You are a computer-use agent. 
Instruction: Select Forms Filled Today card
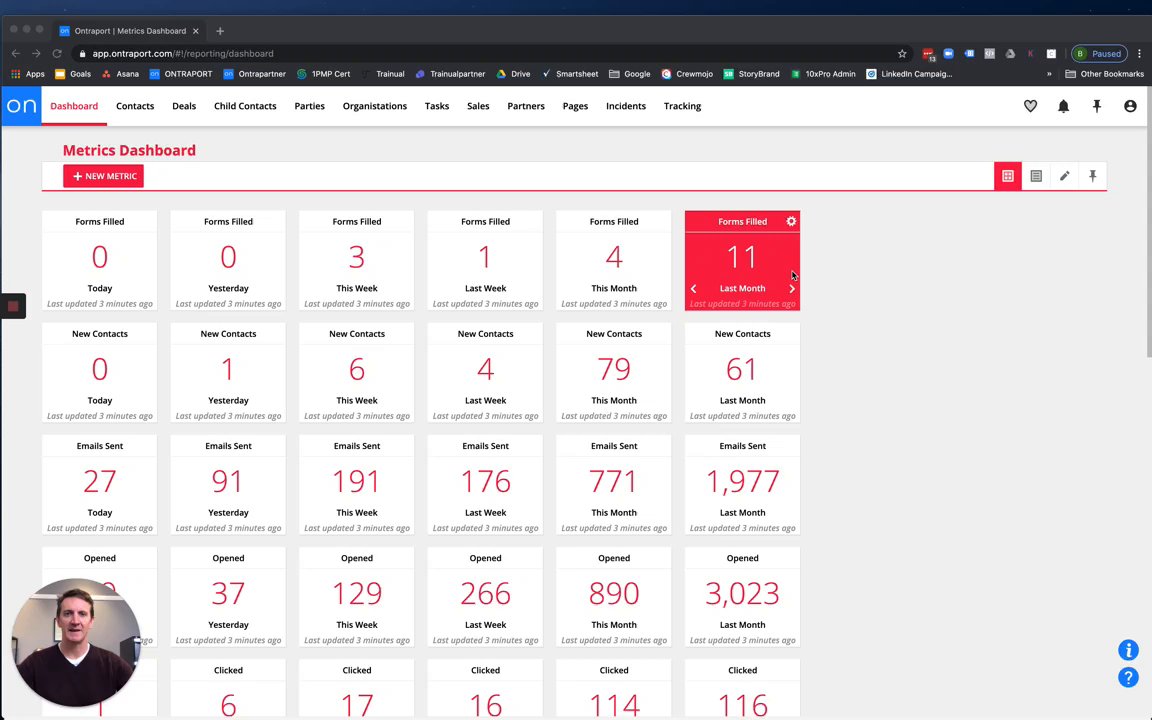[x=99, y=261]
